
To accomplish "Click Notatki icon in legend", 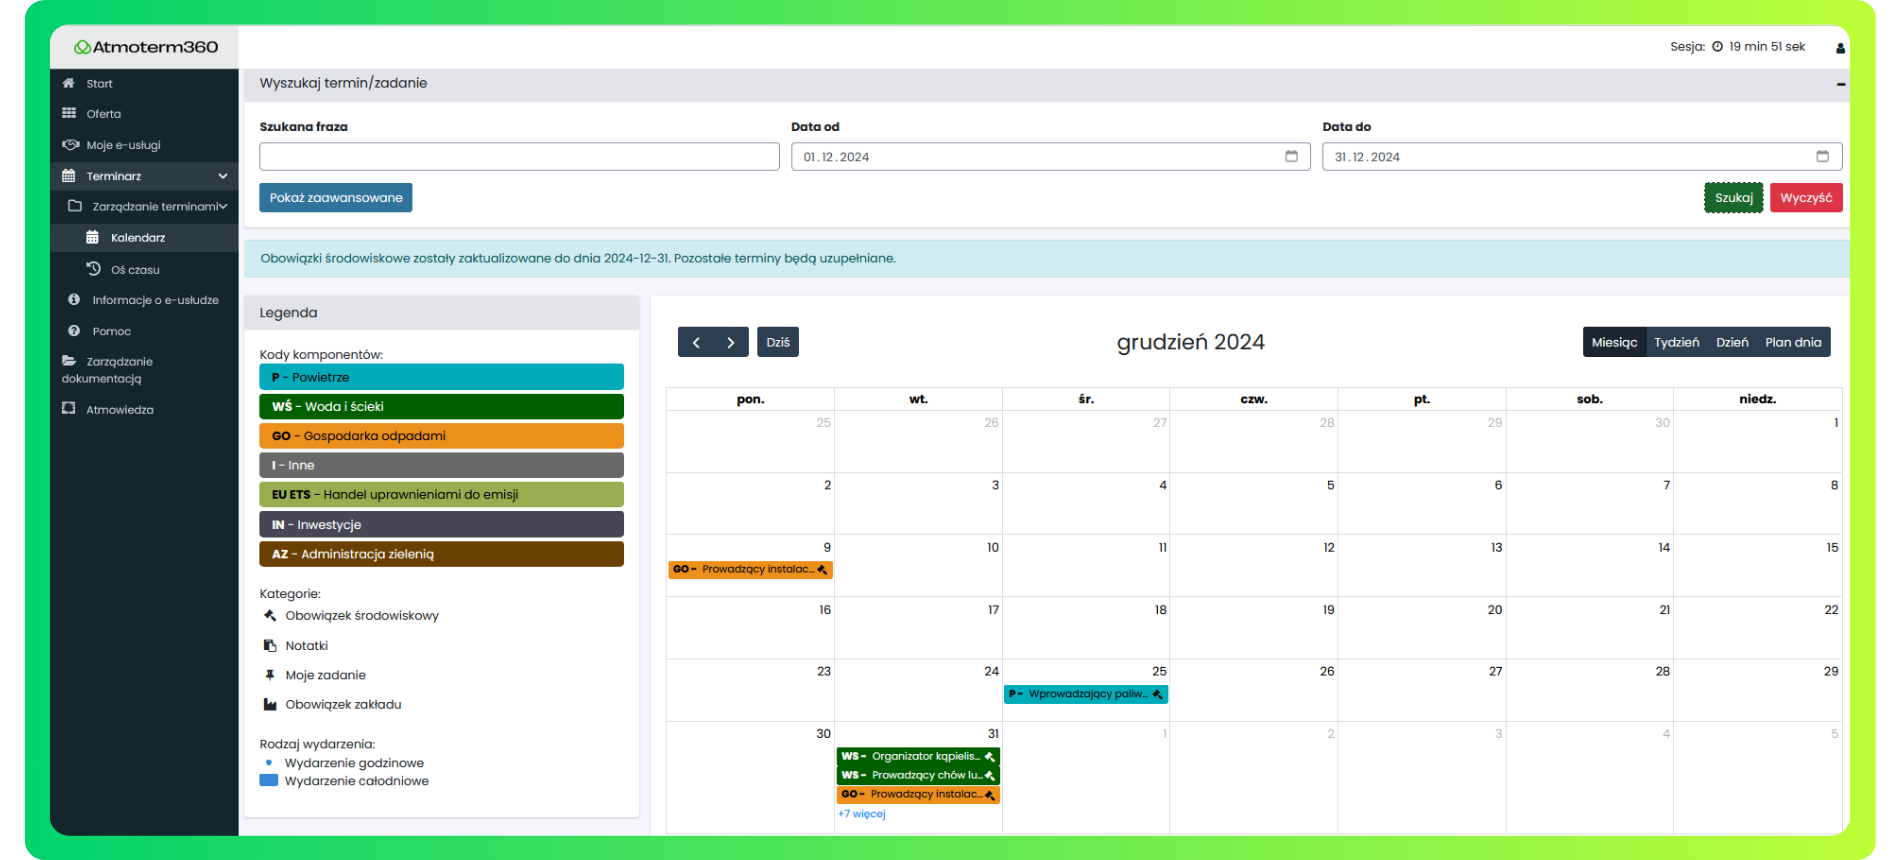I will pos(270,645).
